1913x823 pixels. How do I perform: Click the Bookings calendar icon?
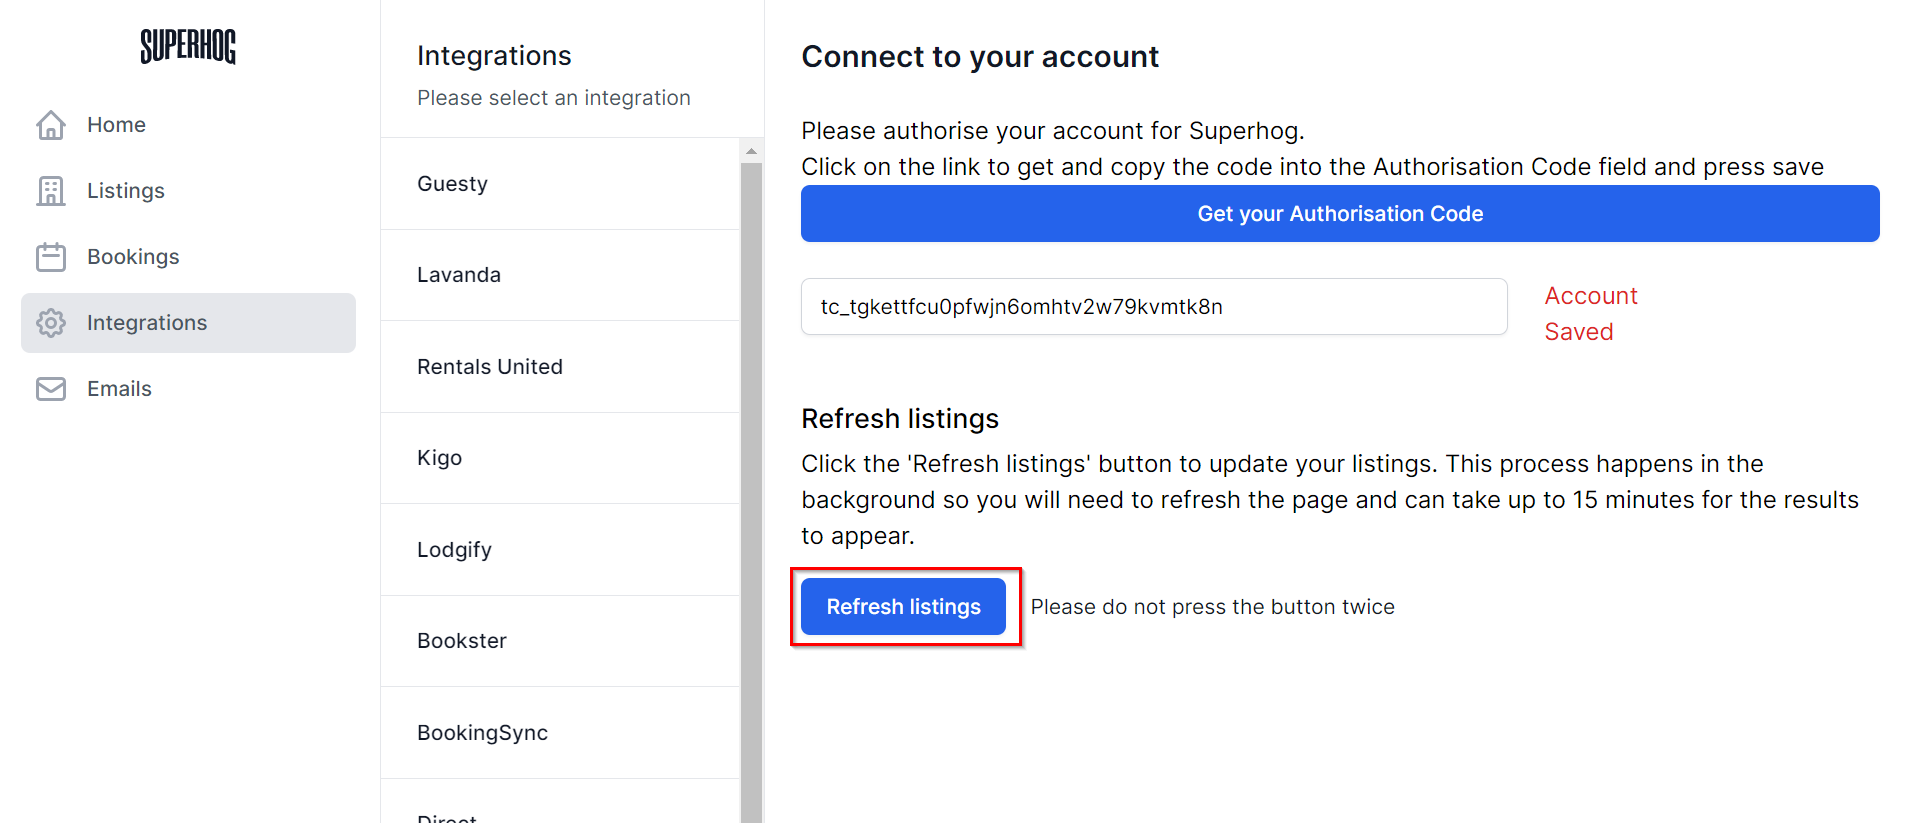point(51,257)
